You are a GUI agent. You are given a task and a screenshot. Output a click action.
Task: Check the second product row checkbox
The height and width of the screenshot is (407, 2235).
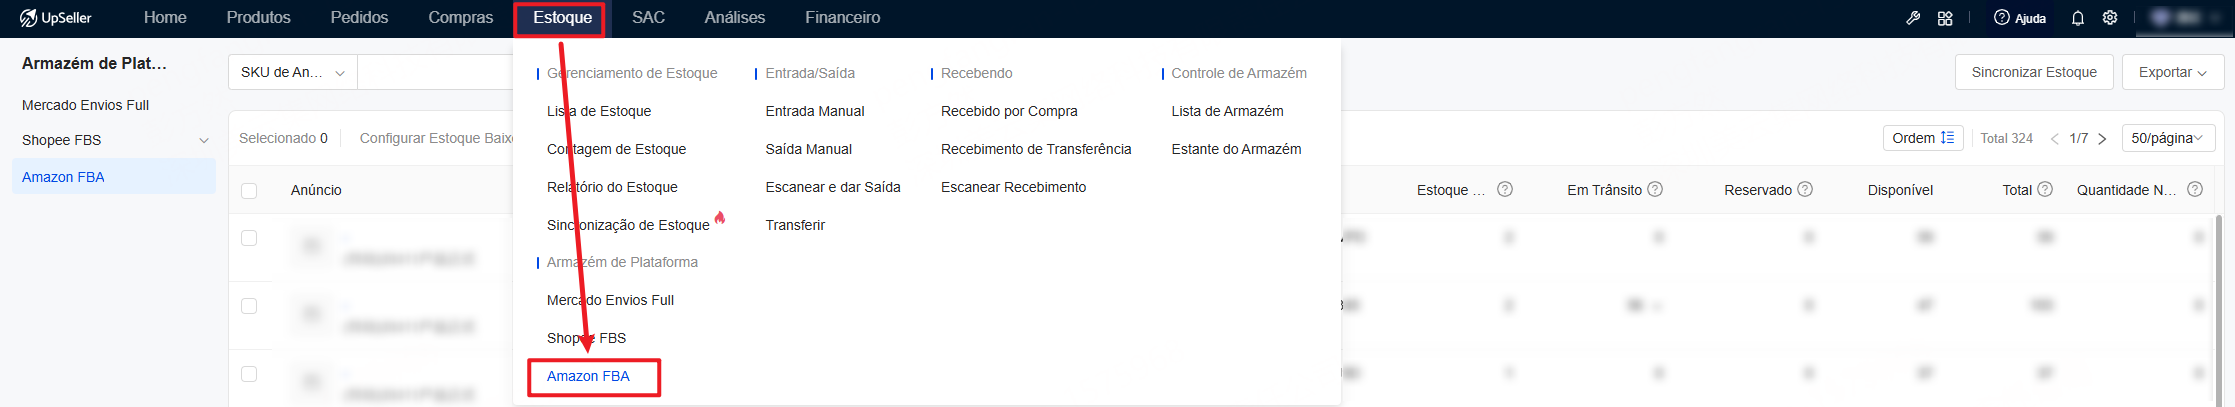click(x=249, y=306)
